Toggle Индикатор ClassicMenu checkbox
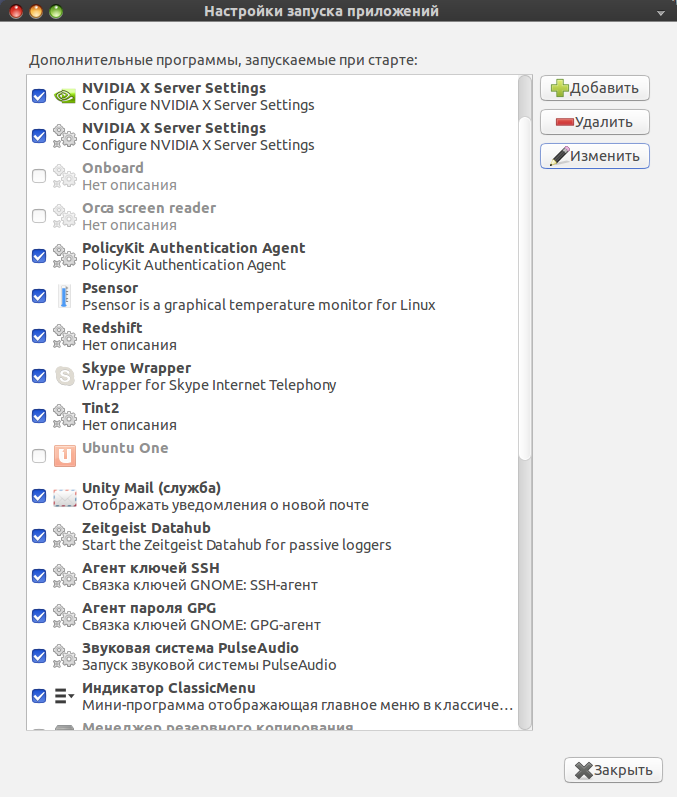 click(x=39, y=696)
